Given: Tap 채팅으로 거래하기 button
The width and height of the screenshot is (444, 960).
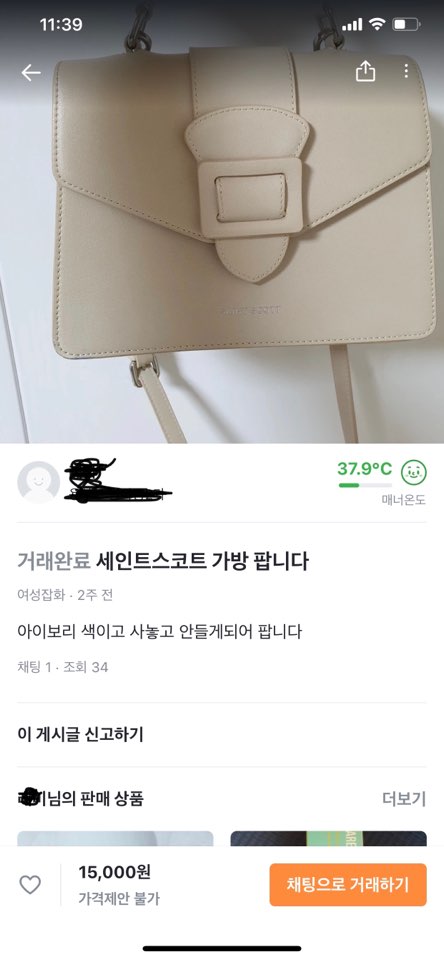Looking at the screenshot, I should pos(348,885).
